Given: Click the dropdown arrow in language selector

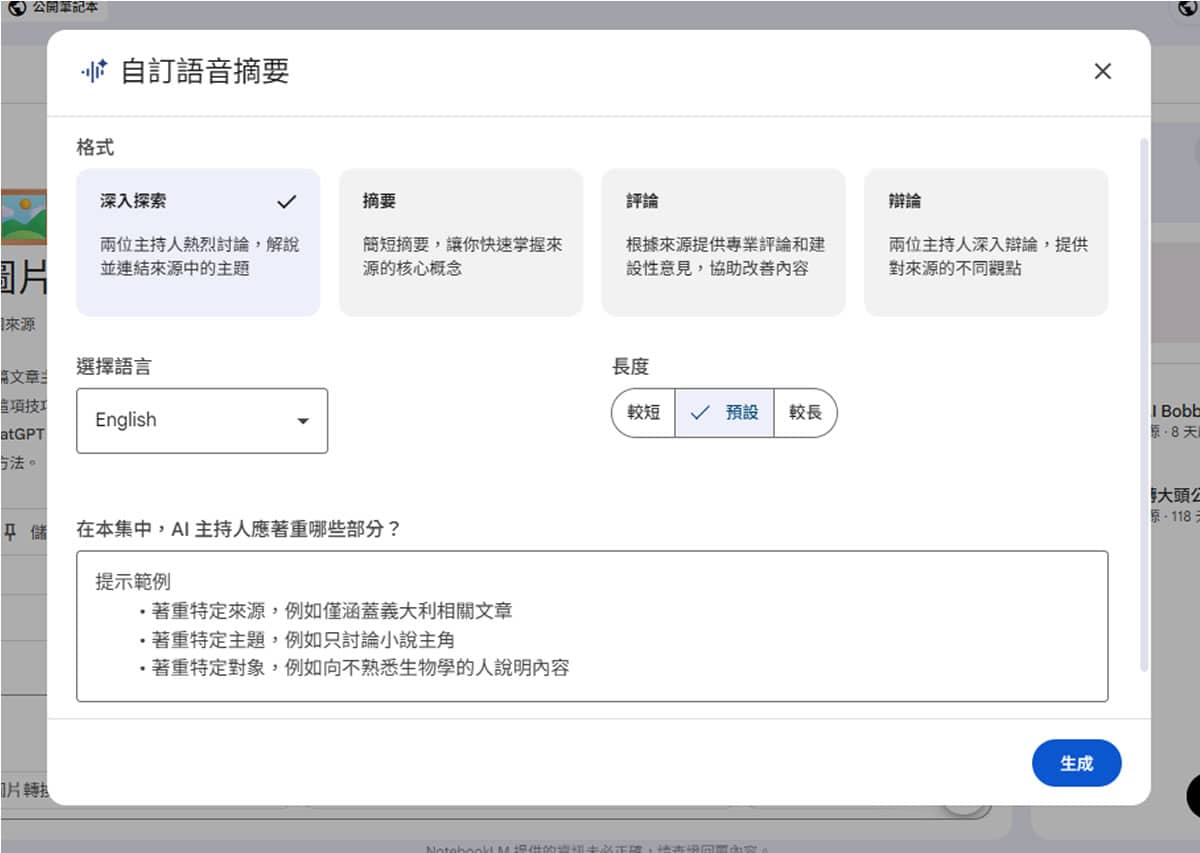Looking at the screenshot, I should click(x=302, y=421).
